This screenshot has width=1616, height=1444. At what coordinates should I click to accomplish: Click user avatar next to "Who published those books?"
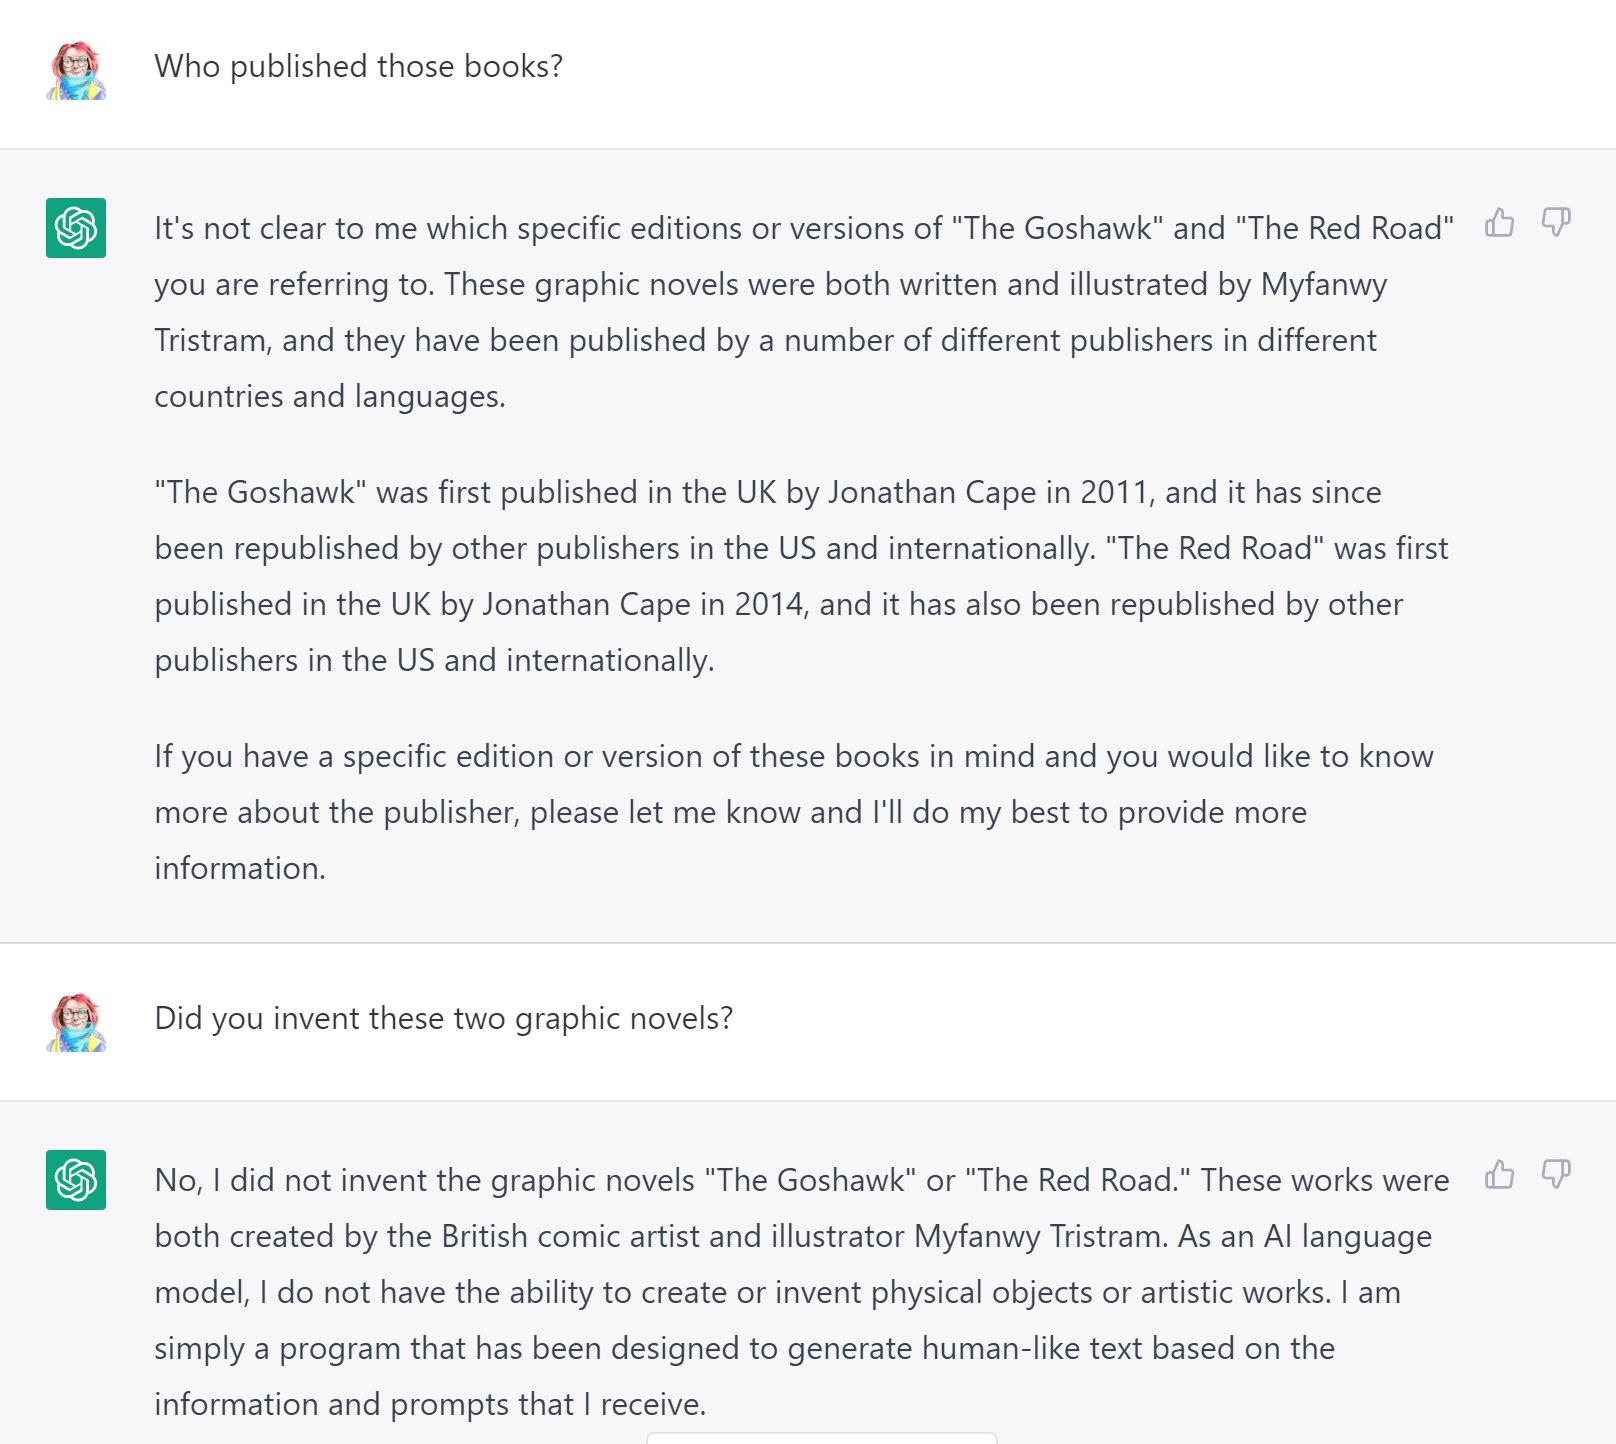(x=76, y=70)
